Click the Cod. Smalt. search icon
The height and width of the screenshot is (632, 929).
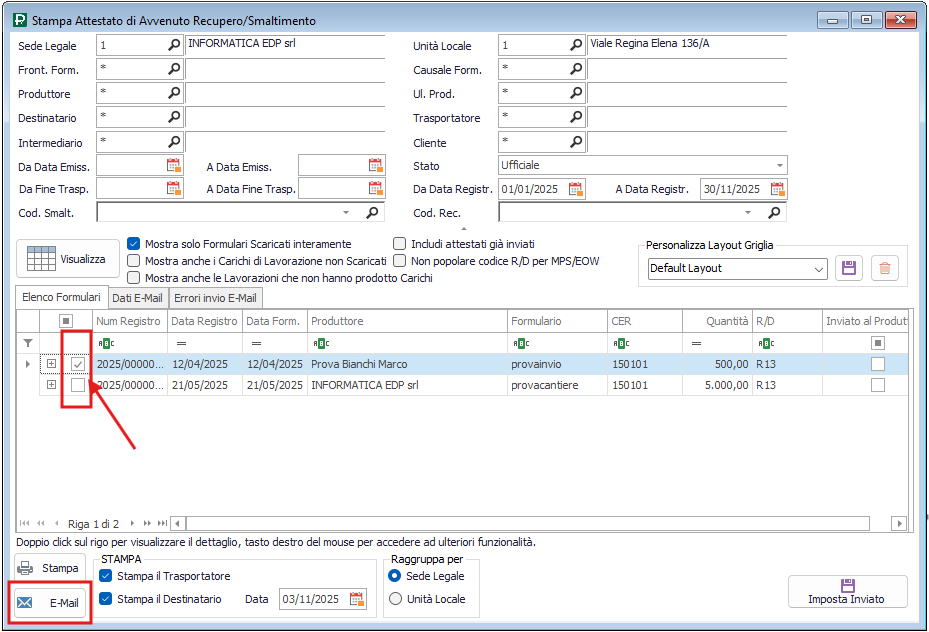coord(372,213)
